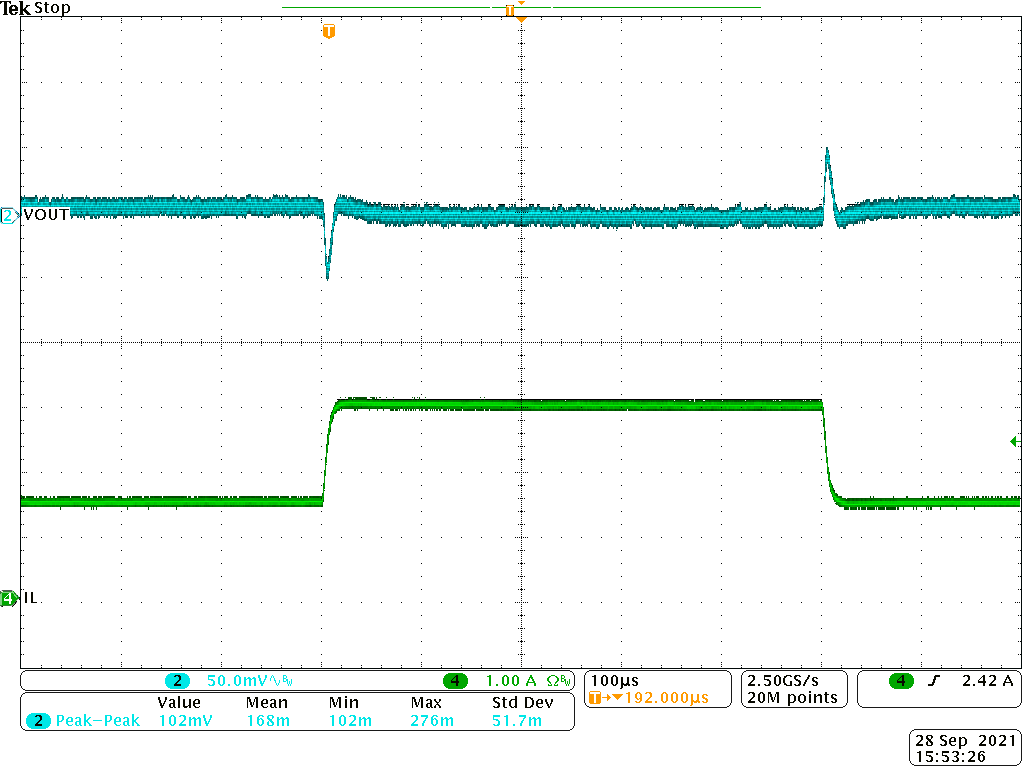
Task: Select the 100µs timebase readout
Action: [x=609, y=681]
